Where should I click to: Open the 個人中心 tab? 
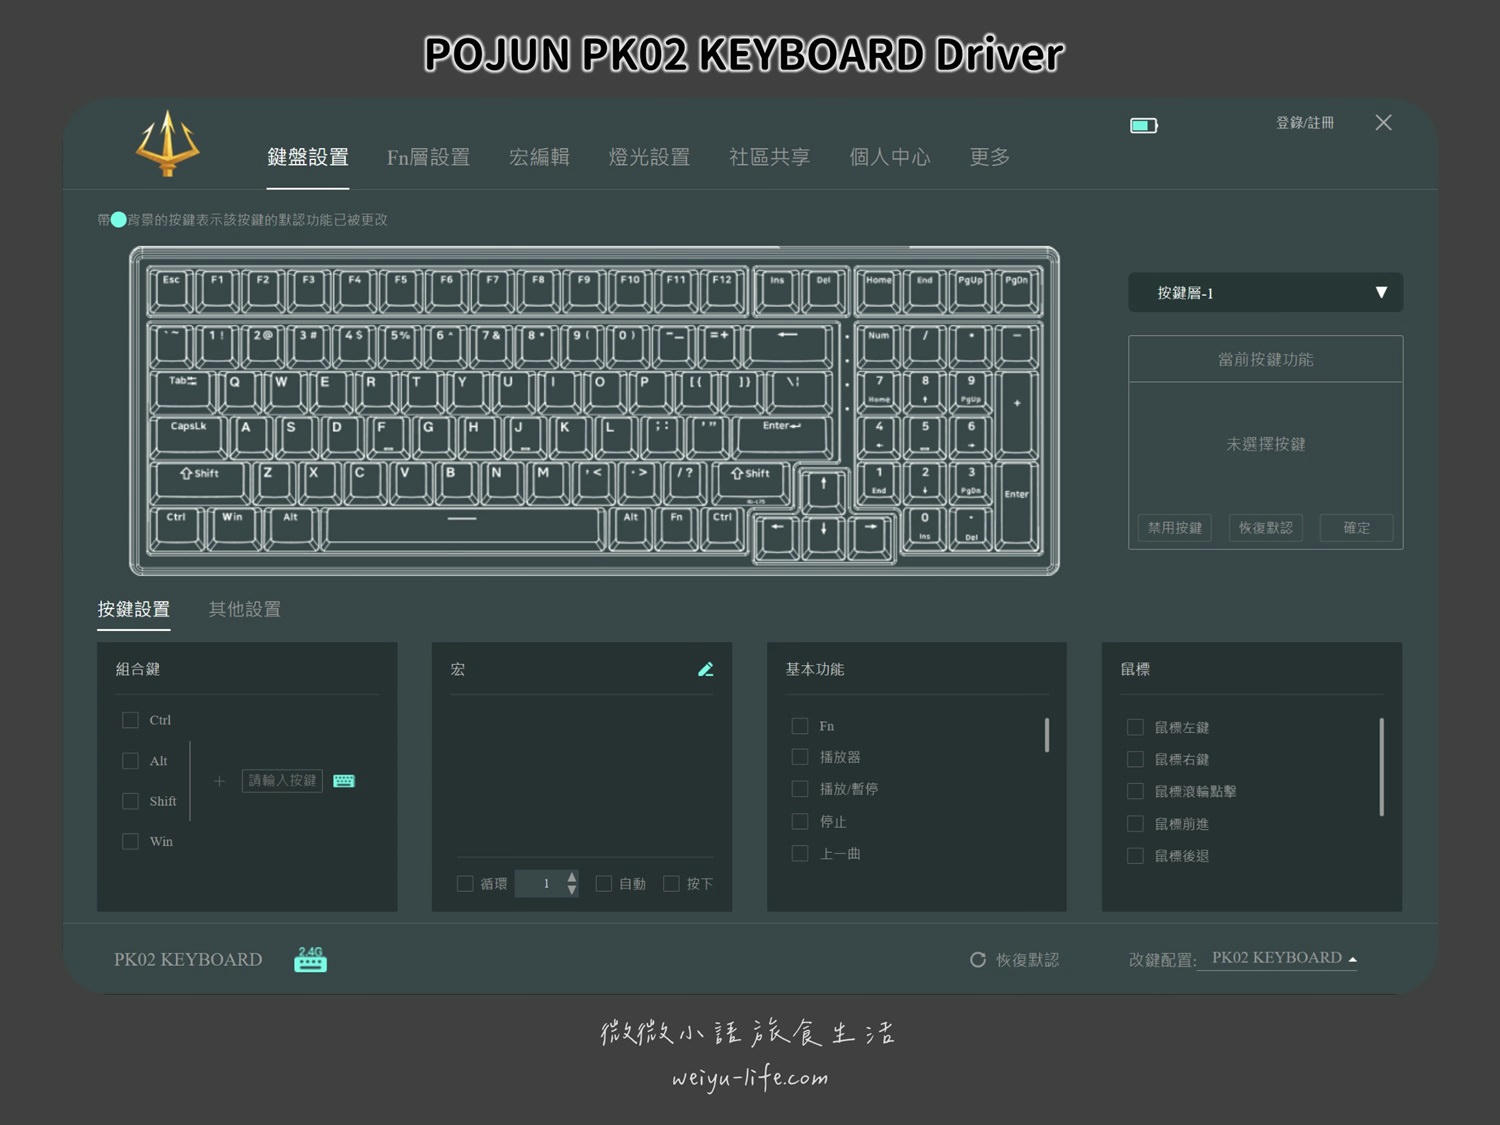(x=889, y=157)
